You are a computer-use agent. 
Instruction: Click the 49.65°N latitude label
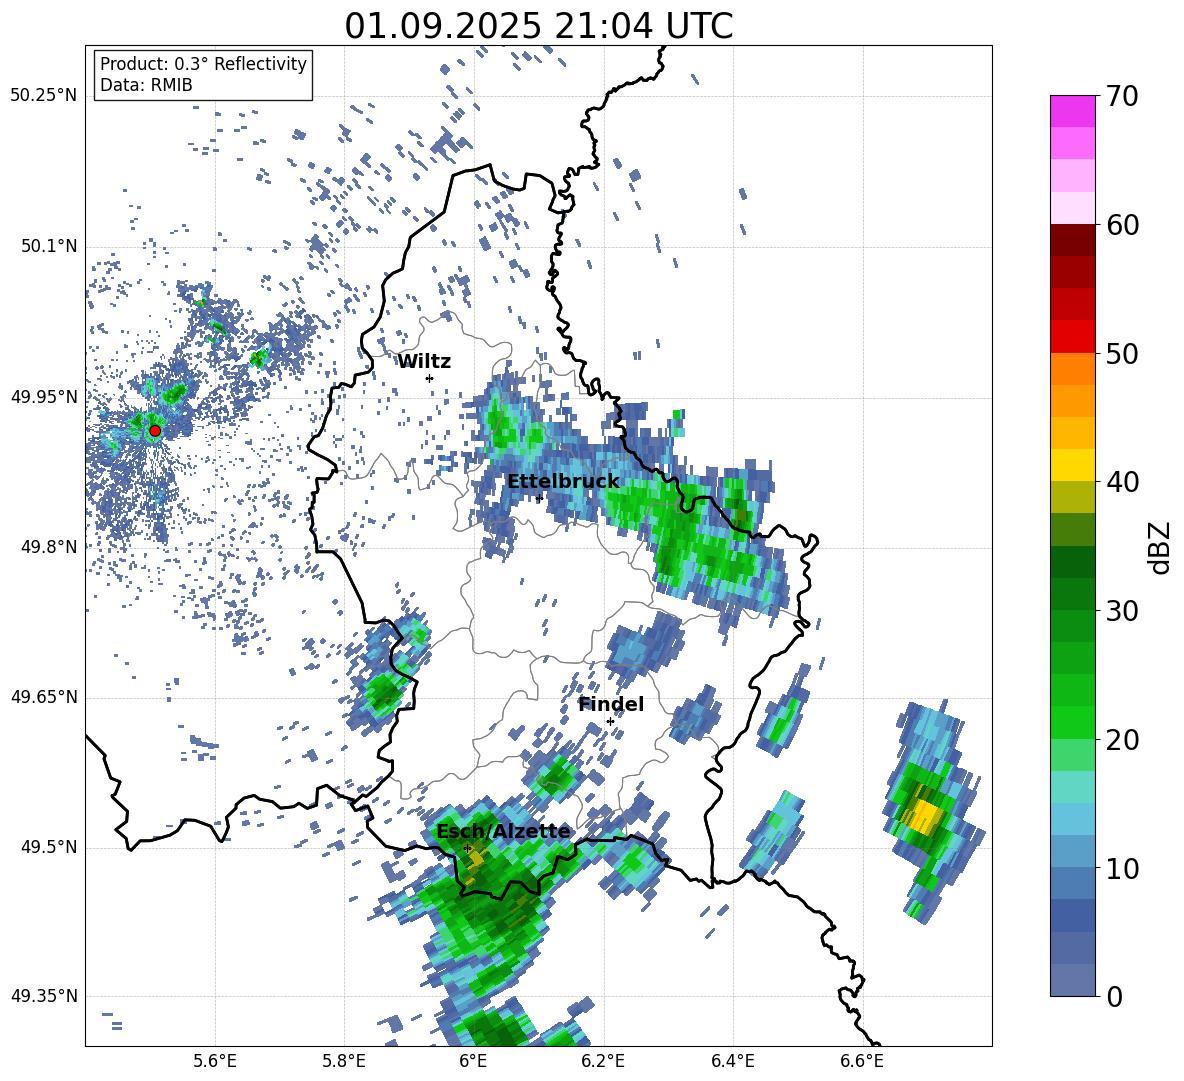pyautogui.click(x=44, y=697)
